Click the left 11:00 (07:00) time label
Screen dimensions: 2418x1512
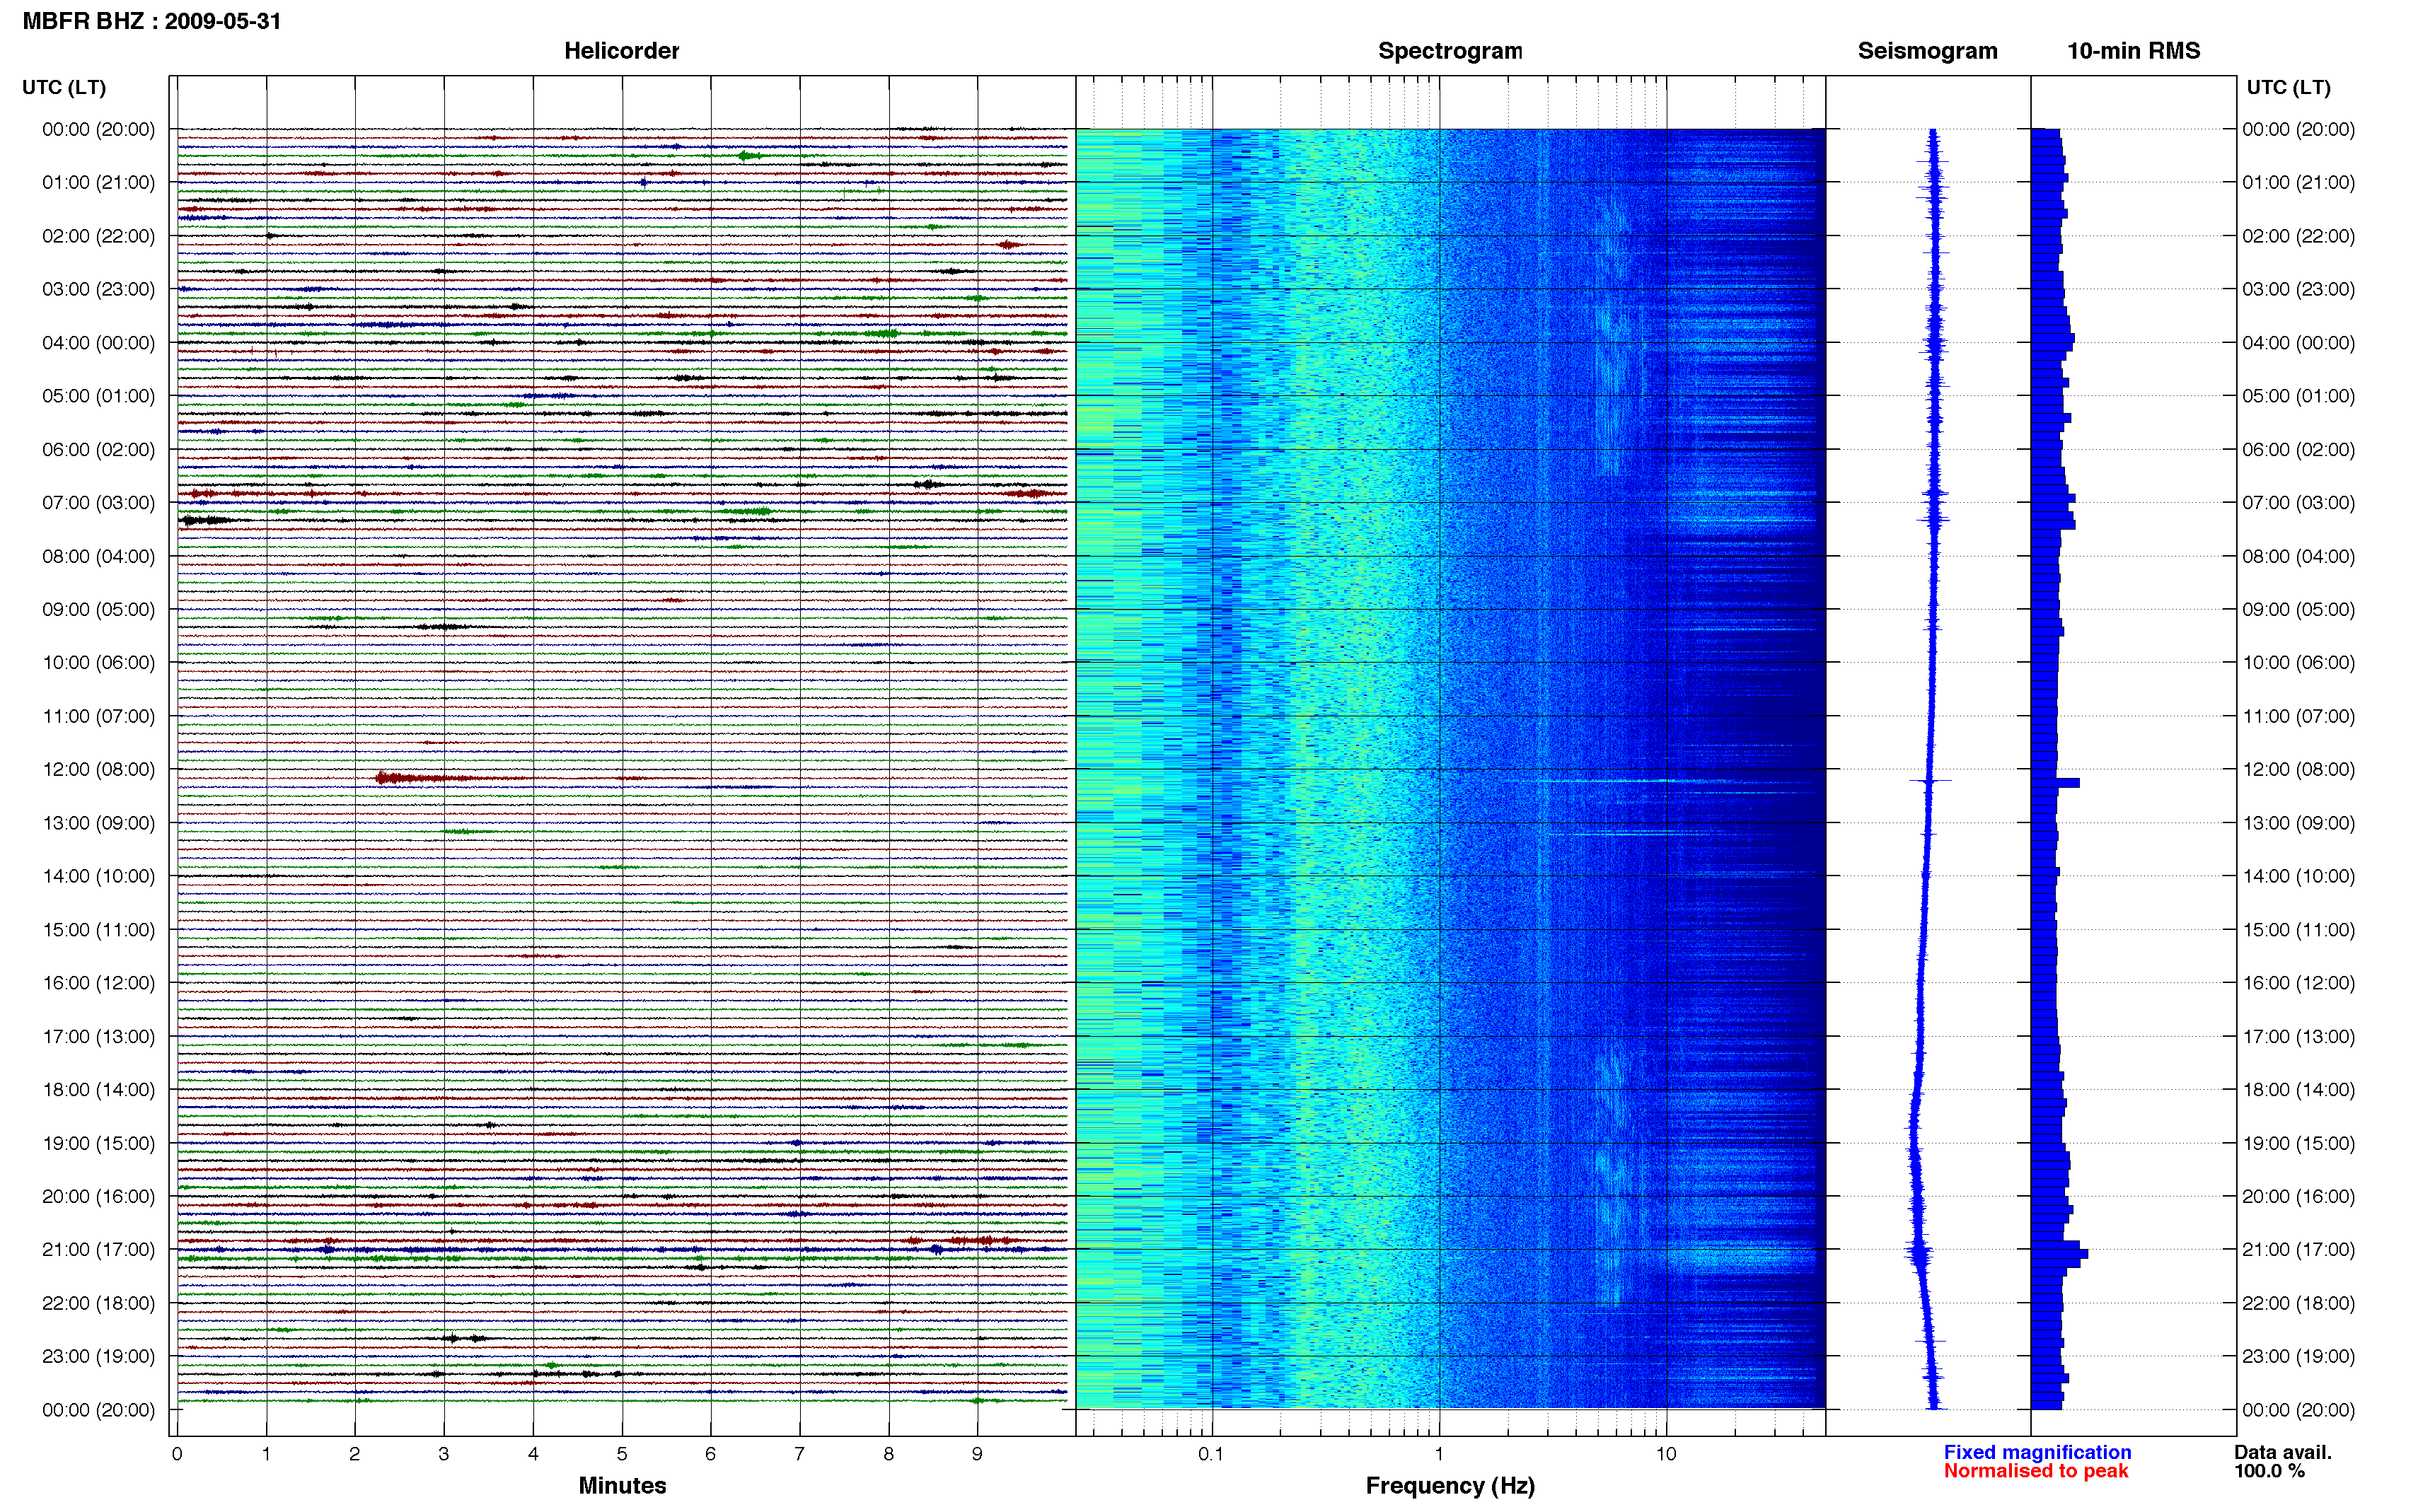(98, 716)
